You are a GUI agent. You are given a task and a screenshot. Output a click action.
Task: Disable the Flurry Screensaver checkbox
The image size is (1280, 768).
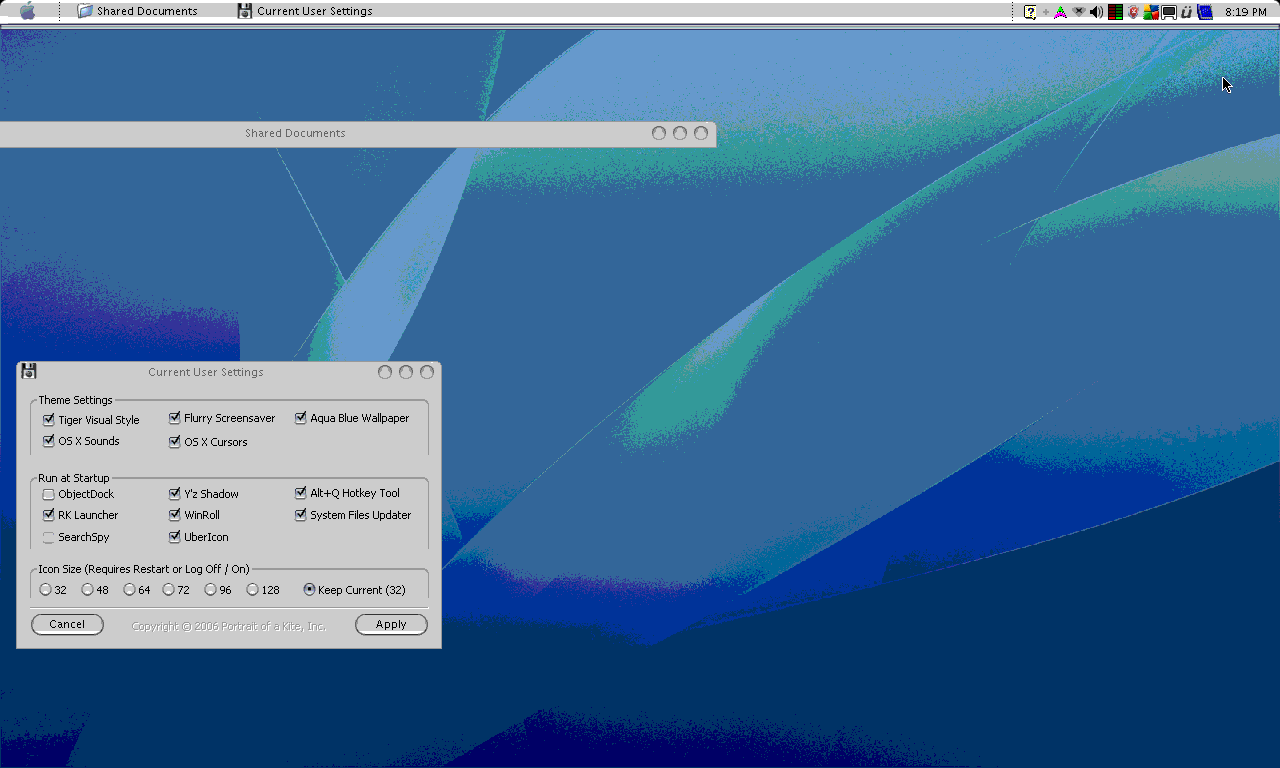pos(175,418)
